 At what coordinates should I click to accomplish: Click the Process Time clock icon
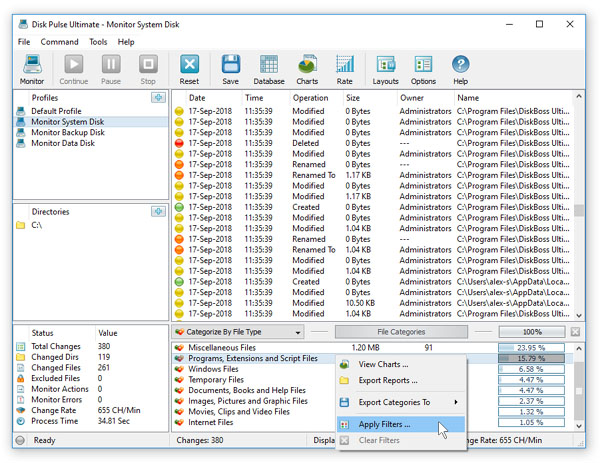click(x=21, y=421)
